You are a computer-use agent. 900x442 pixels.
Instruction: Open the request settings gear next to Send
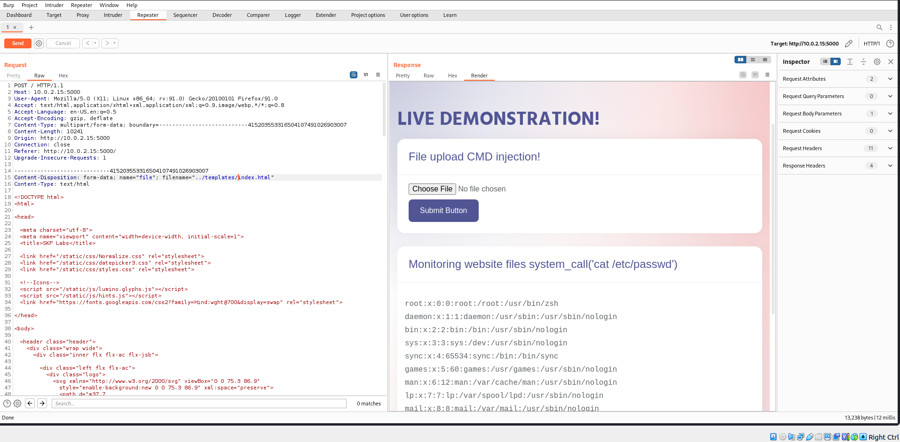(x=39, y=43)
